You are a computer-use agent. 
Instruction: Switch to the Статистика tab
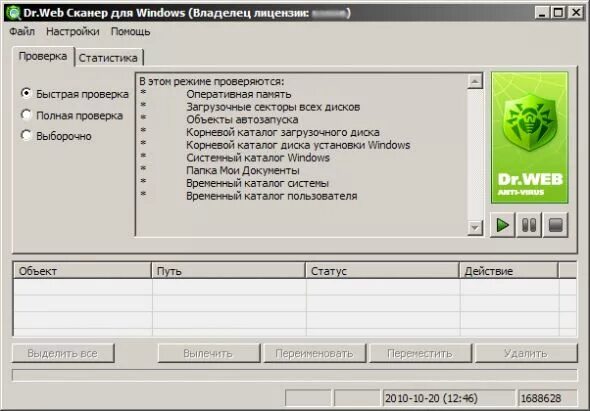[x=108, y=58]
